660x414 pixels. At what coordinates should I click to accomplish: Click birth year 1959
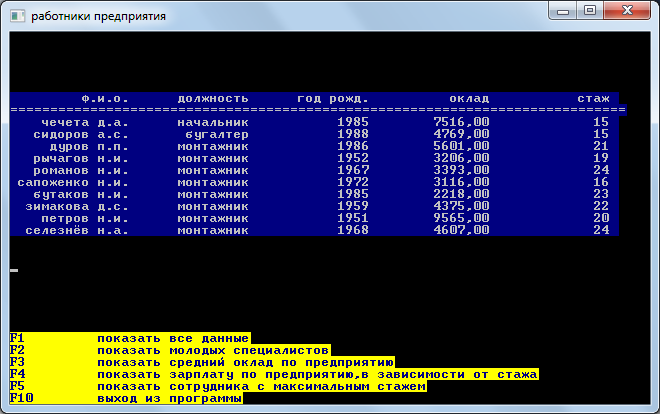pyautogui.click(x=353, y=206)
